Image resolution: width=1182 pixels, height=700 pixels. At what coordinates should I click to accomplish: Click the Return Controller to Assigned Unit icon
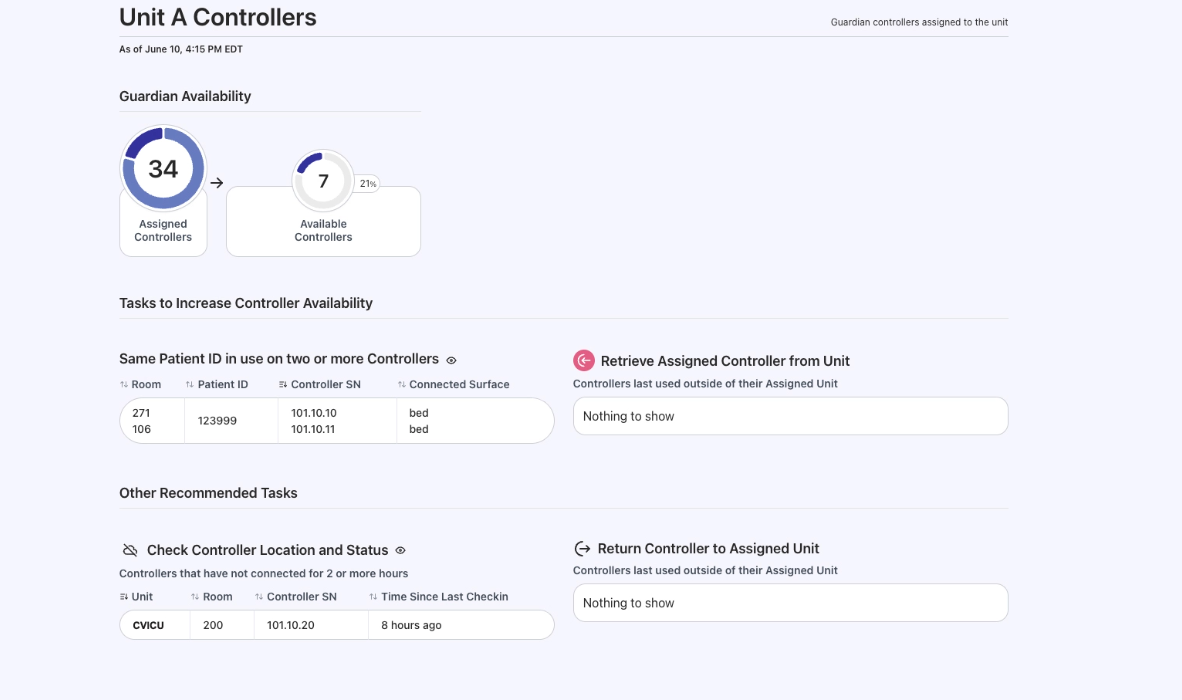pos(582,549)
